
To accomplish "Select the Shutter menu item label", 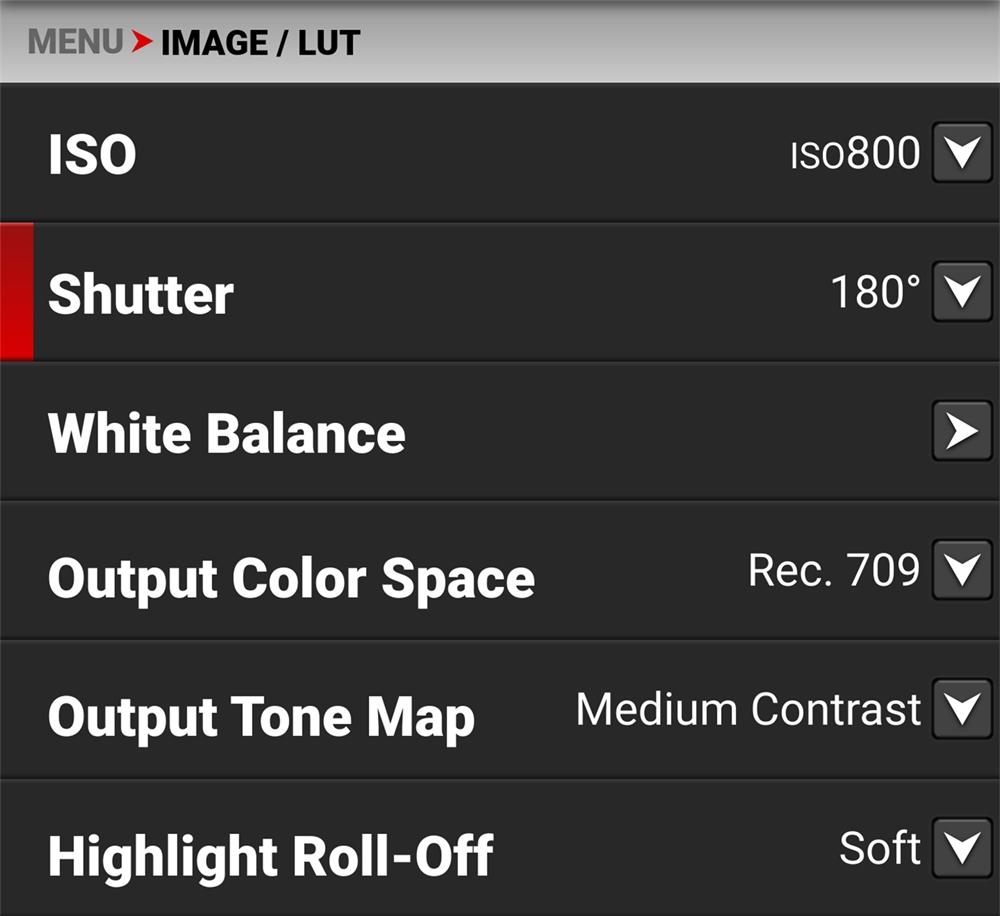I will click(141, 295).
